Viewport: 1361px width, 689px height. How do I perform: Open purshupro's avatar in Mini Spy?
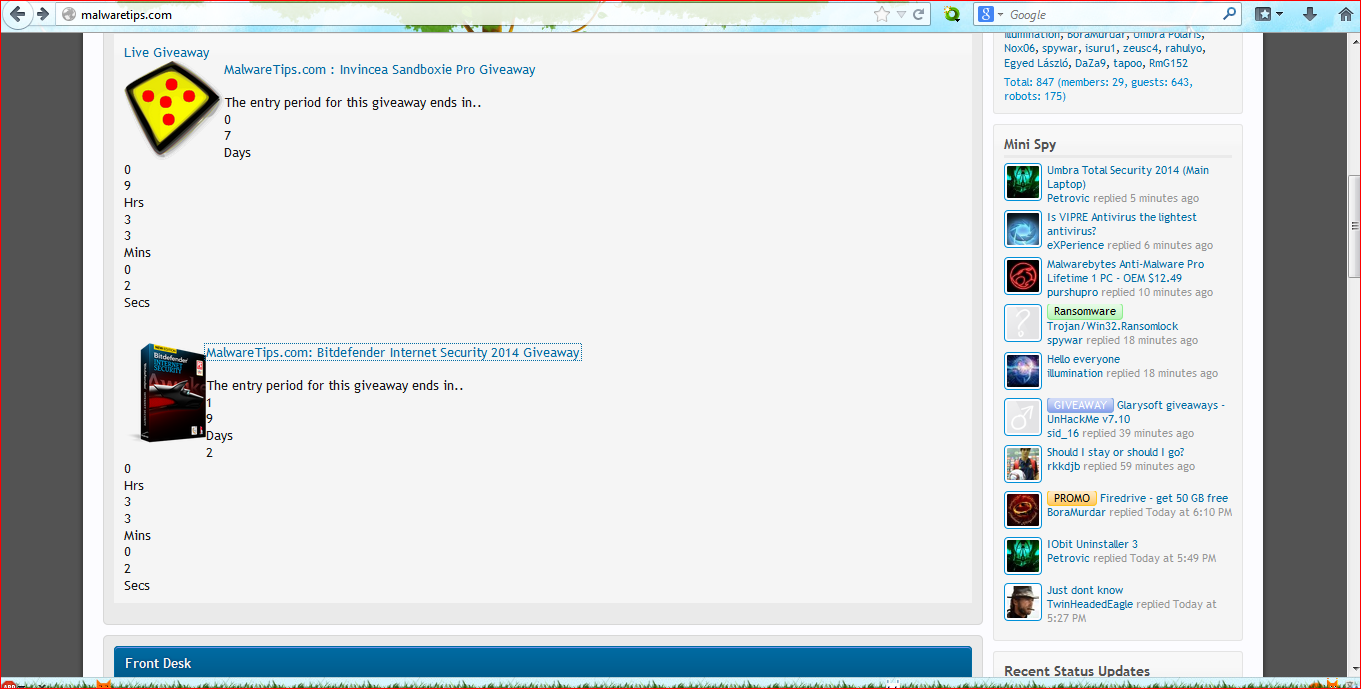point(1023,277)
